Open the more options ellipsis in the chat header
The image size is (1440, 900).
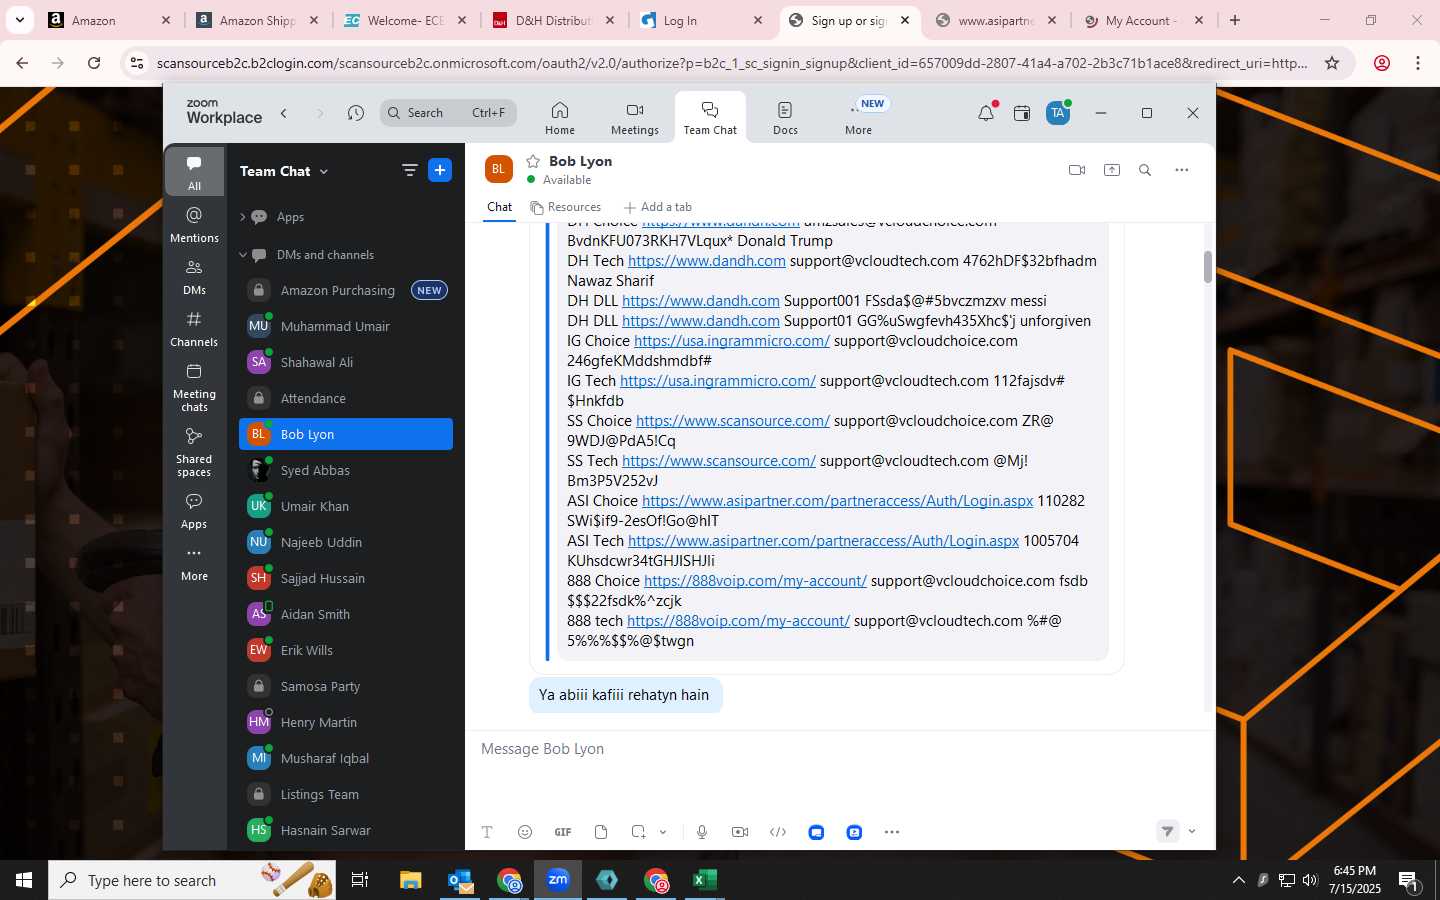coord(1182,170)
